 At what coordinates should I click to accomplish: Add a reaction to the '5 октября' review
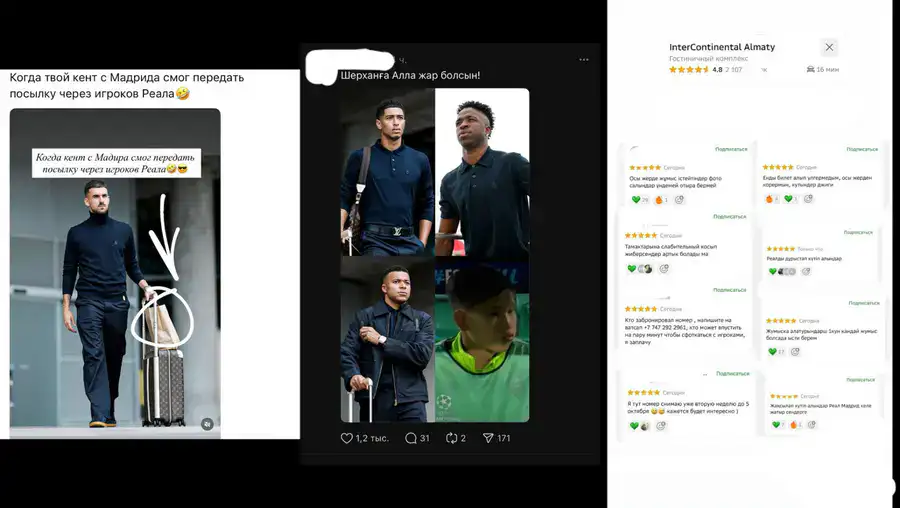click(x=661, y=426)
